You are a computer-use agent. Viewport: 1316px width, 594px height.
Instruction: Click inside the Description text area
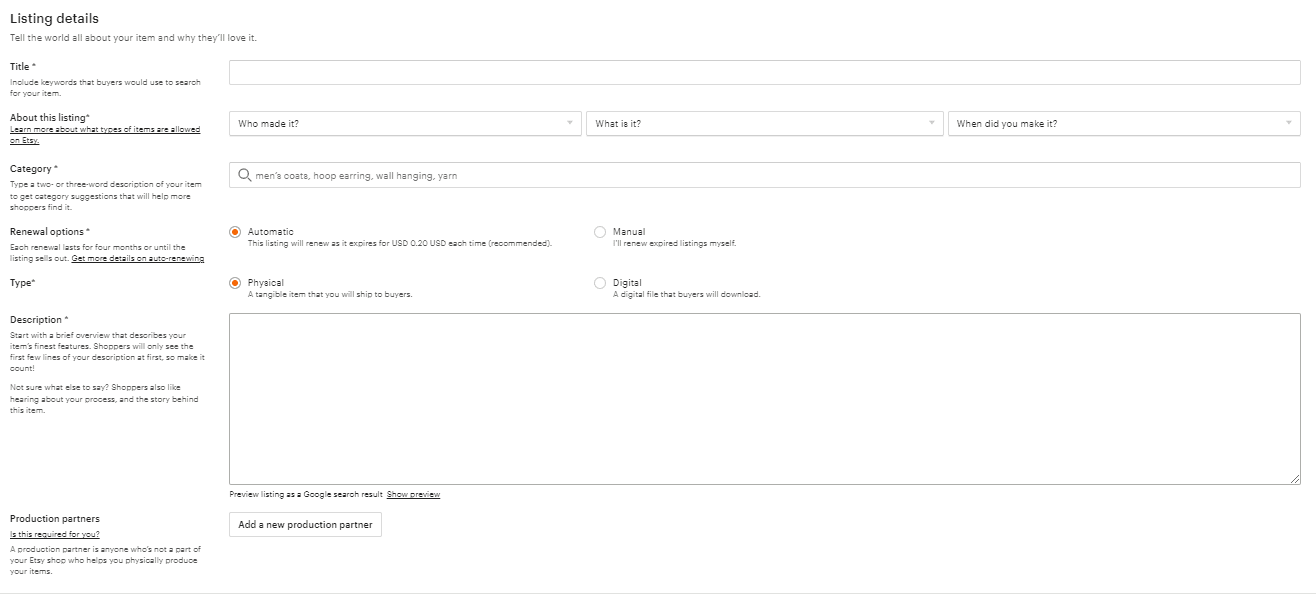click(764, 398)
